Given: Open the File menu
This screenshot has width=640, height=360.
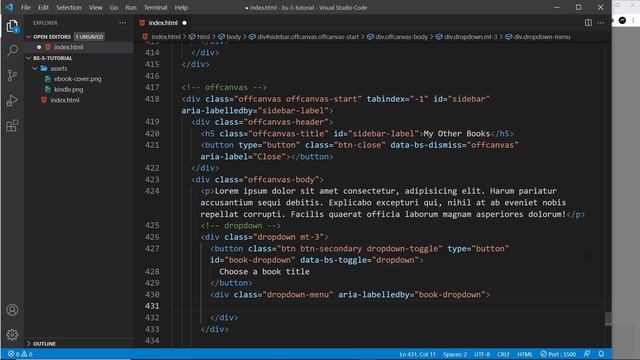Looking at the screenshot, I should pyautogui.click(x=26, y=7).
